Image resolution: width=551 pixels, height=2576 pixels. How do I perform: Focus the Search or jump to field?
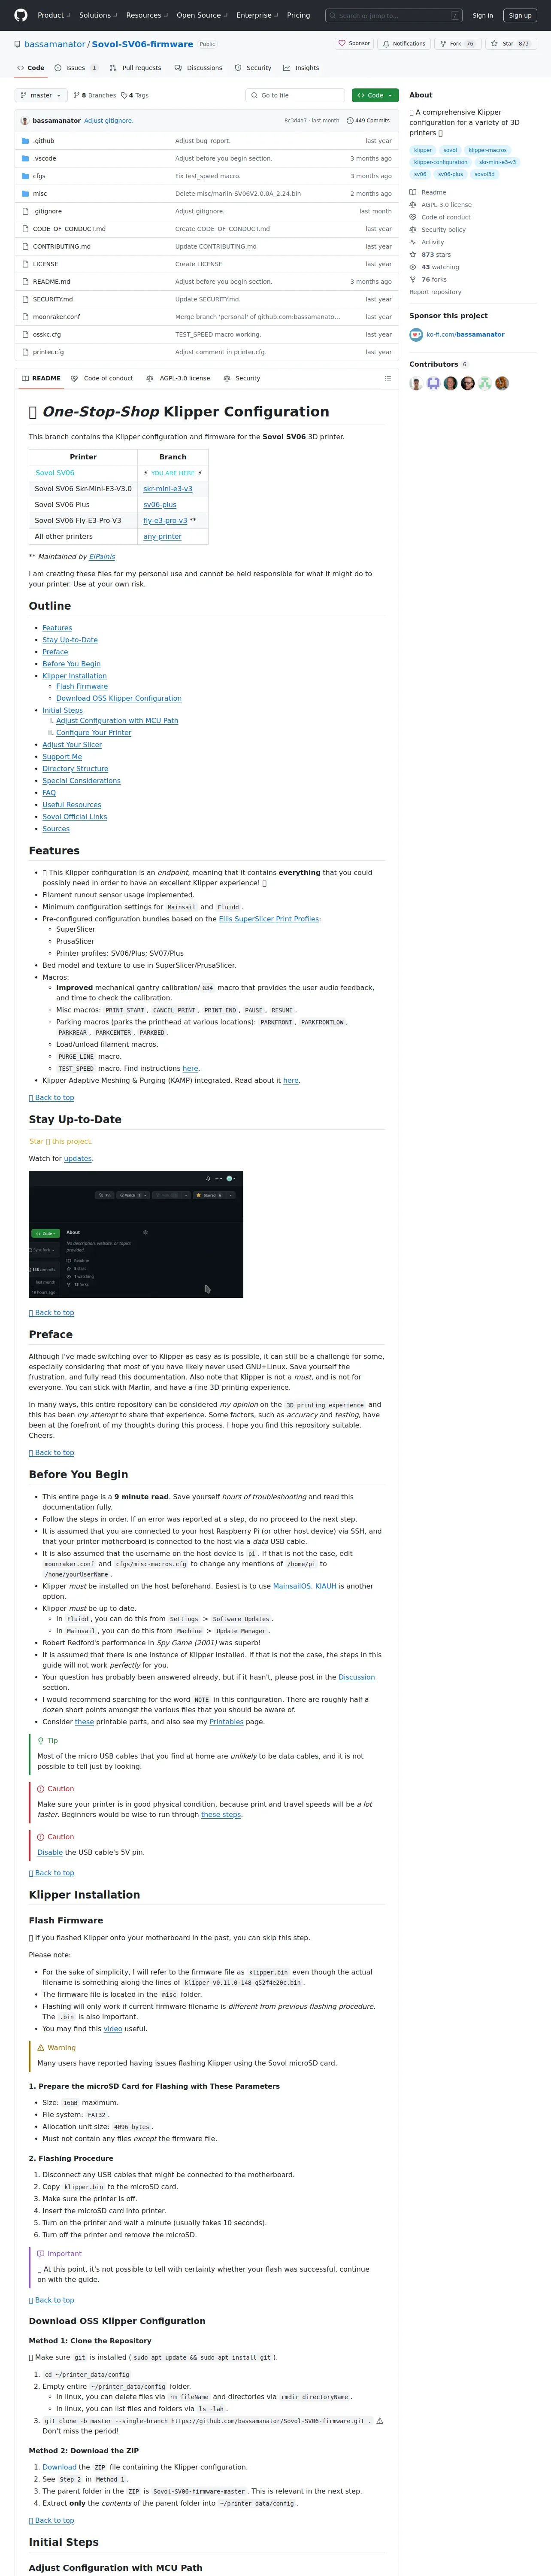(x=394, y=15)
